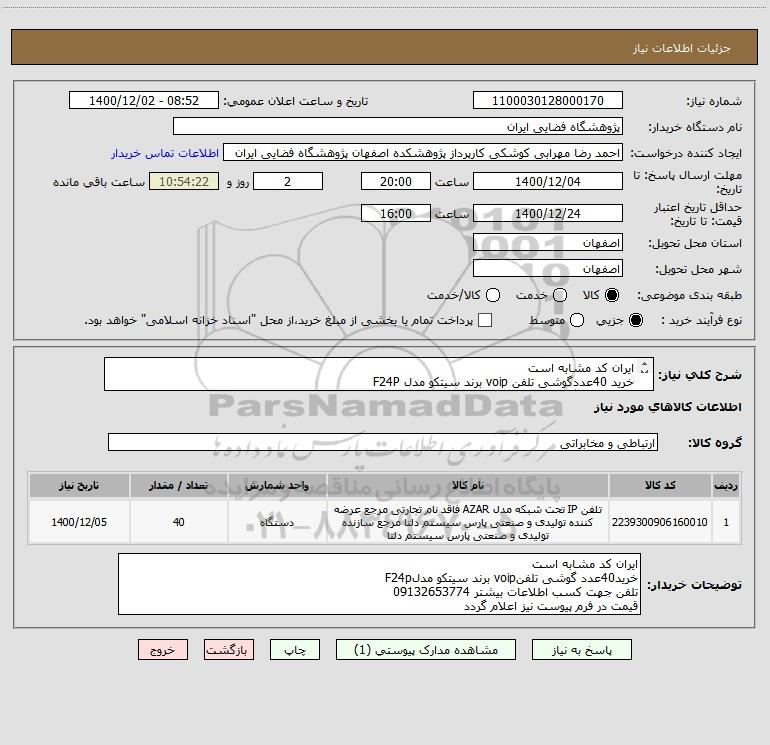Click the delivery province field اصفهان
The width and height of the screenshot is (770, 745).
548,243
